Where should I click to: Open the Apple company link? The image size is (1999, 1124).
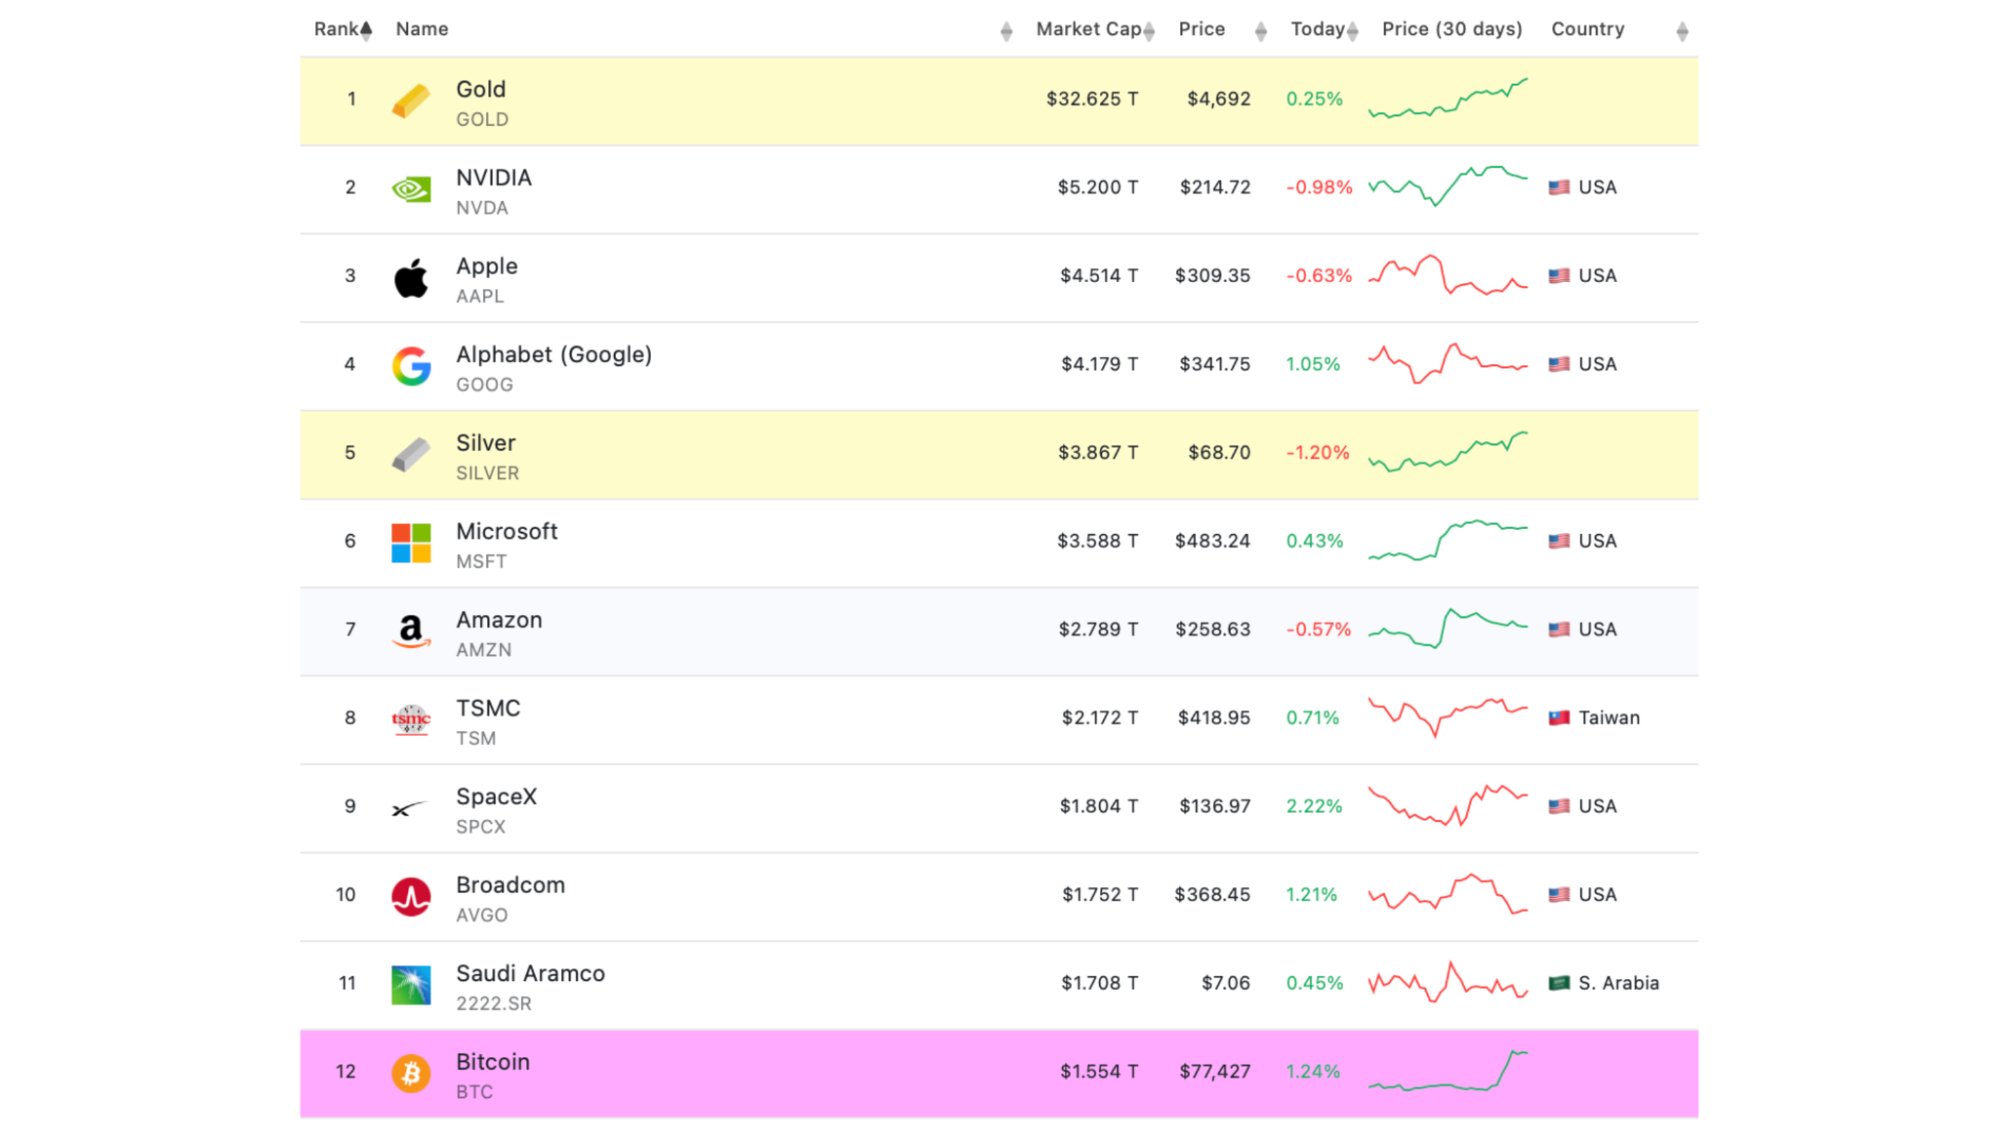click(x=487, y=267)
